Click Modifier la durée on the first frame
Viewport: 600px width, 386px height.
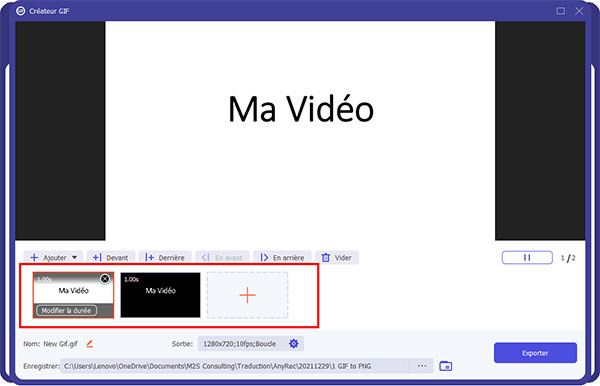(66, 310)
